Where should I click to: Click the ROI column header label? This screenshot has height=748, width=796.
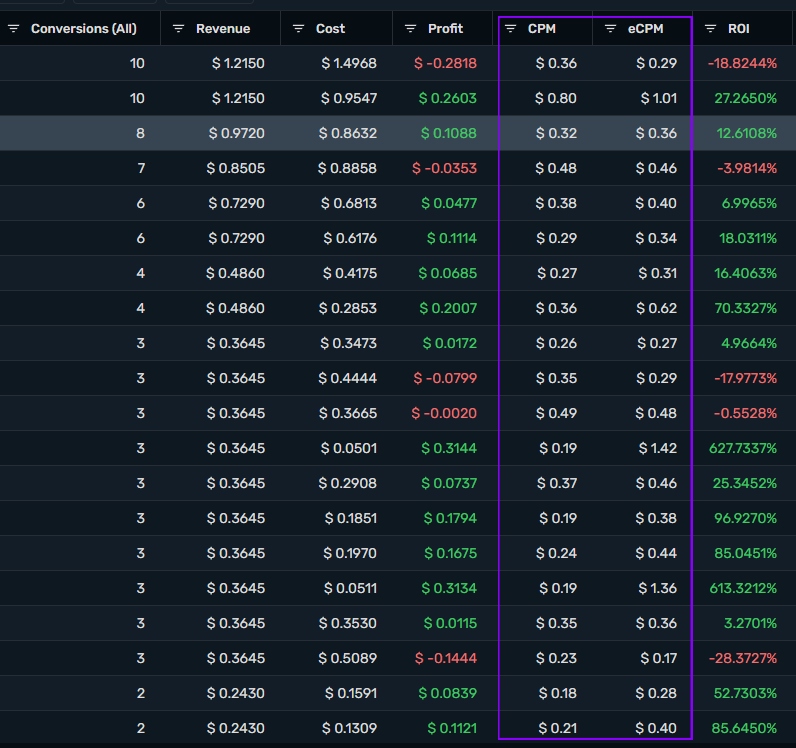tap(739, 29)
